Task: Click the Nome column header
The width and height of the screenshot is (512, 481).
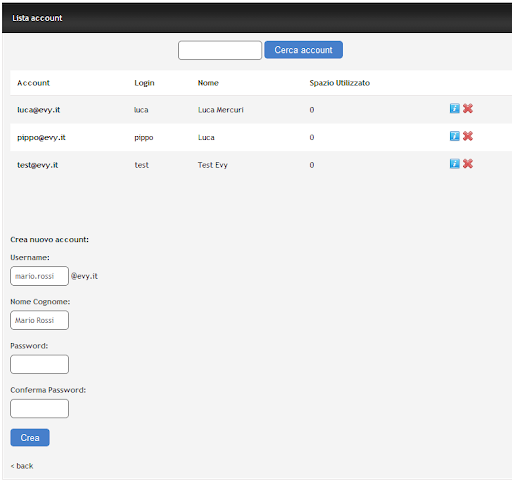Action: (x=208, y=83)
